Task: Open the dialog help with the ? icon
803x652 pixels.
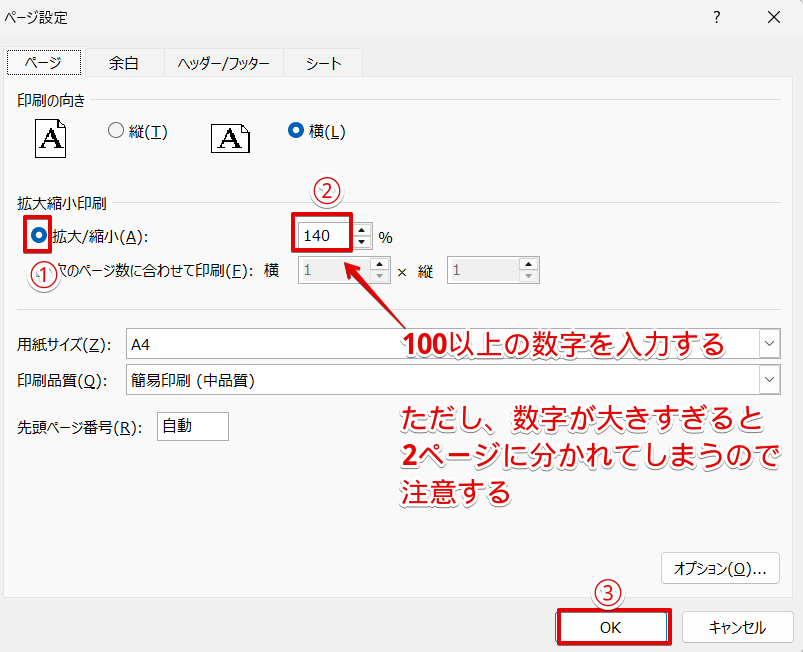Action: tap(717, 17)
